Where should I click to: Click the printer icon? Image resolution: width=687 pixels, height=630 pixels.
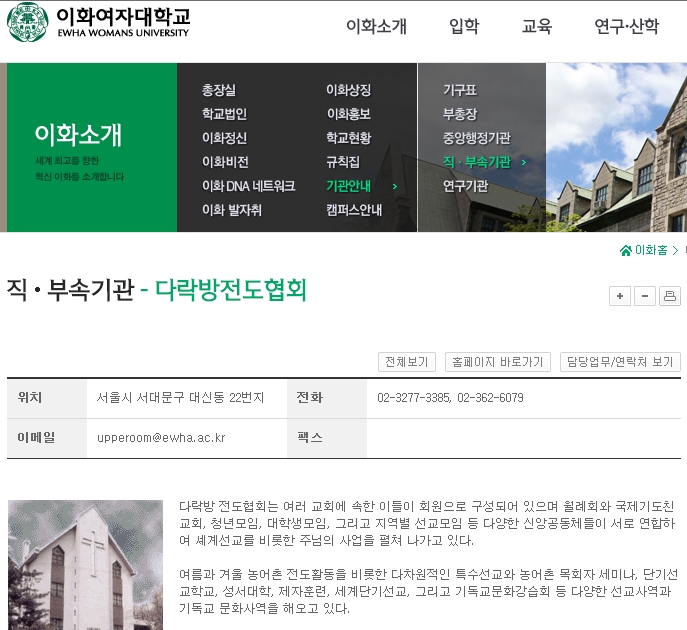[x=670, y=296]
